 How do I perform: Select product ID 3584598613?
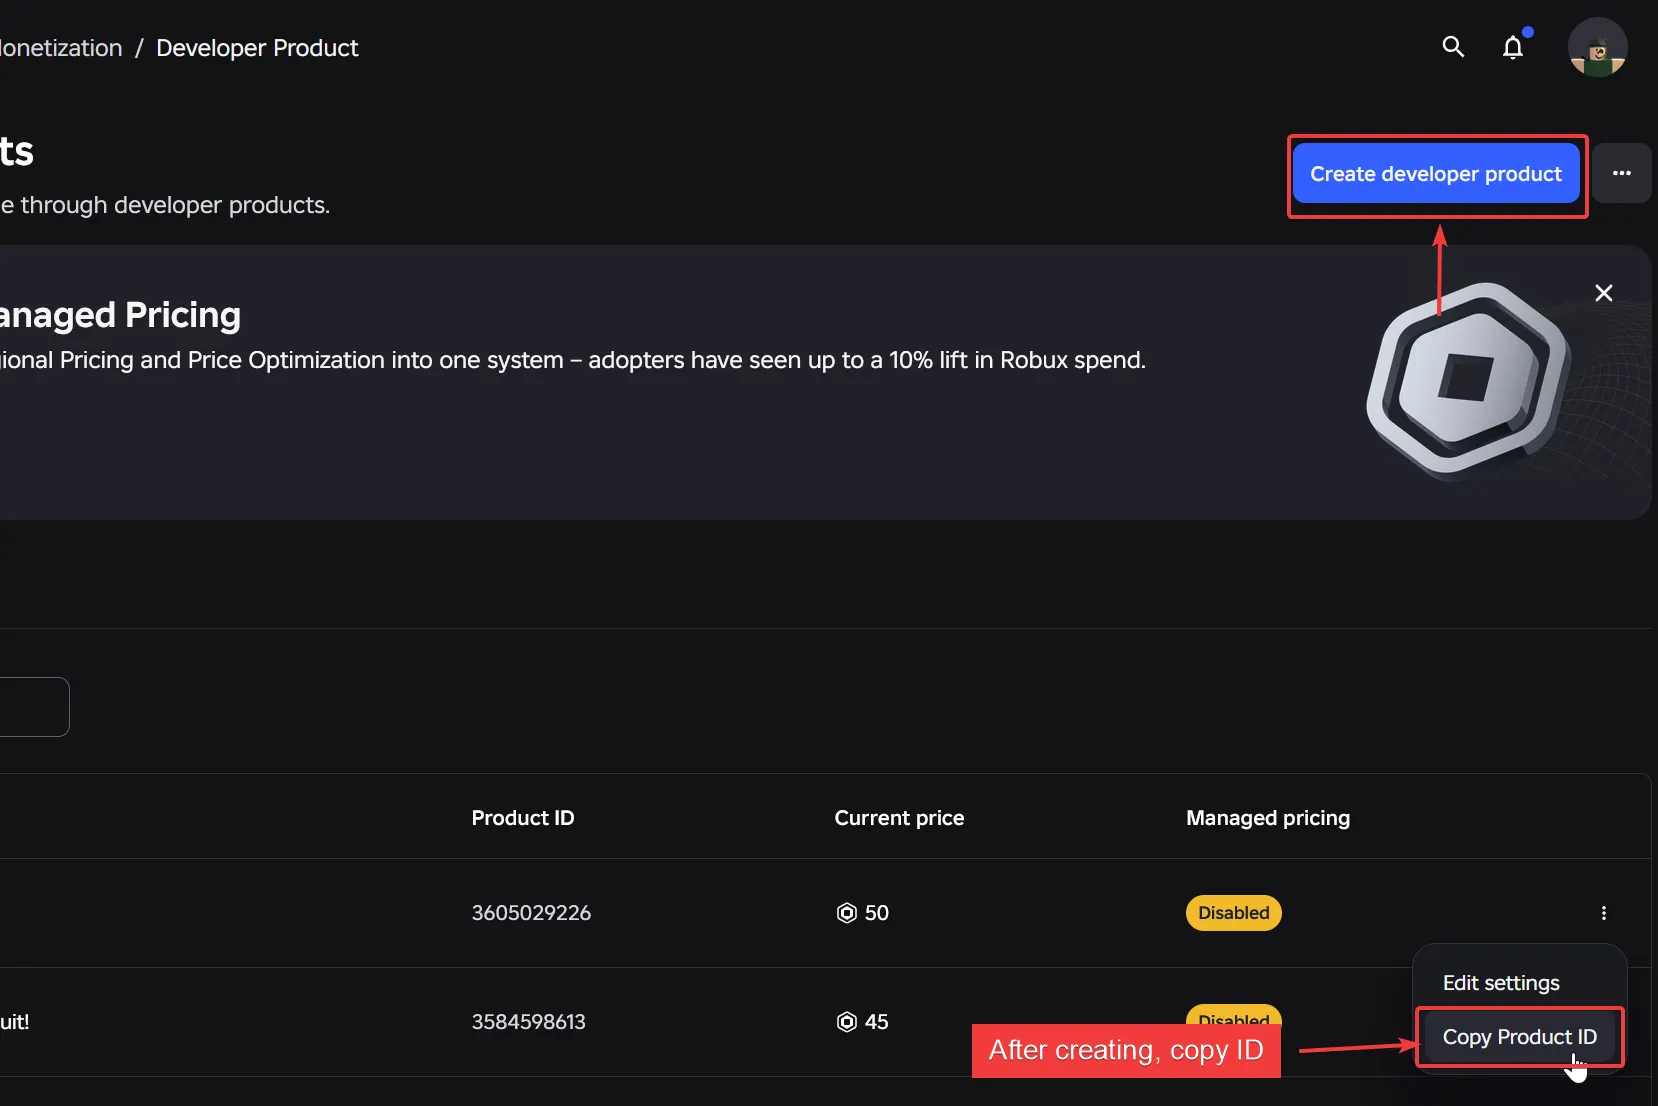[528, 1022]
